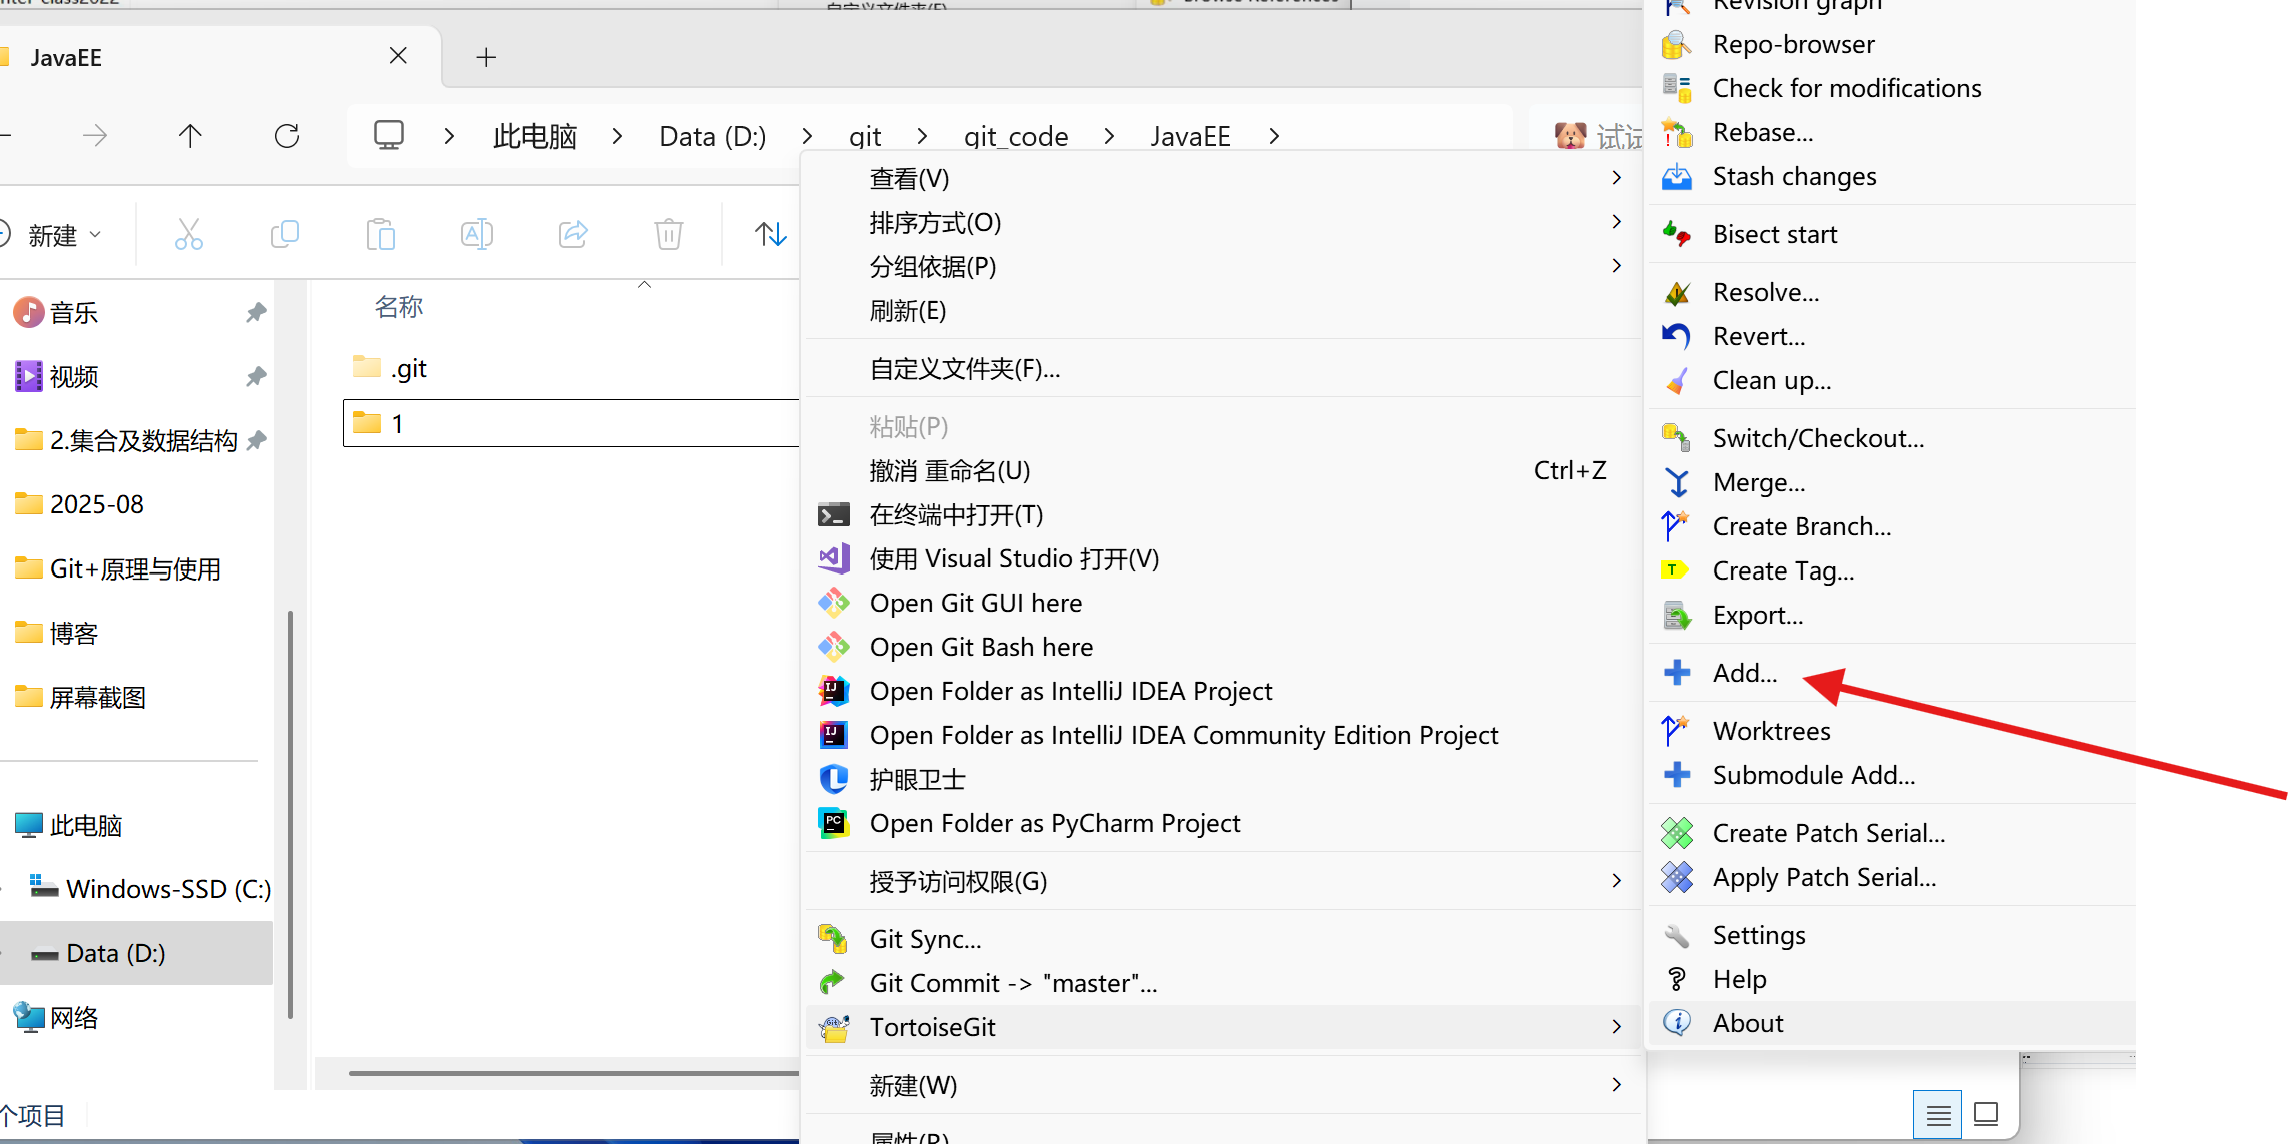Viewport: 2288px width, 1144px height.
Task: Click the Rename toolbar icon
Action: coord(476,235)
